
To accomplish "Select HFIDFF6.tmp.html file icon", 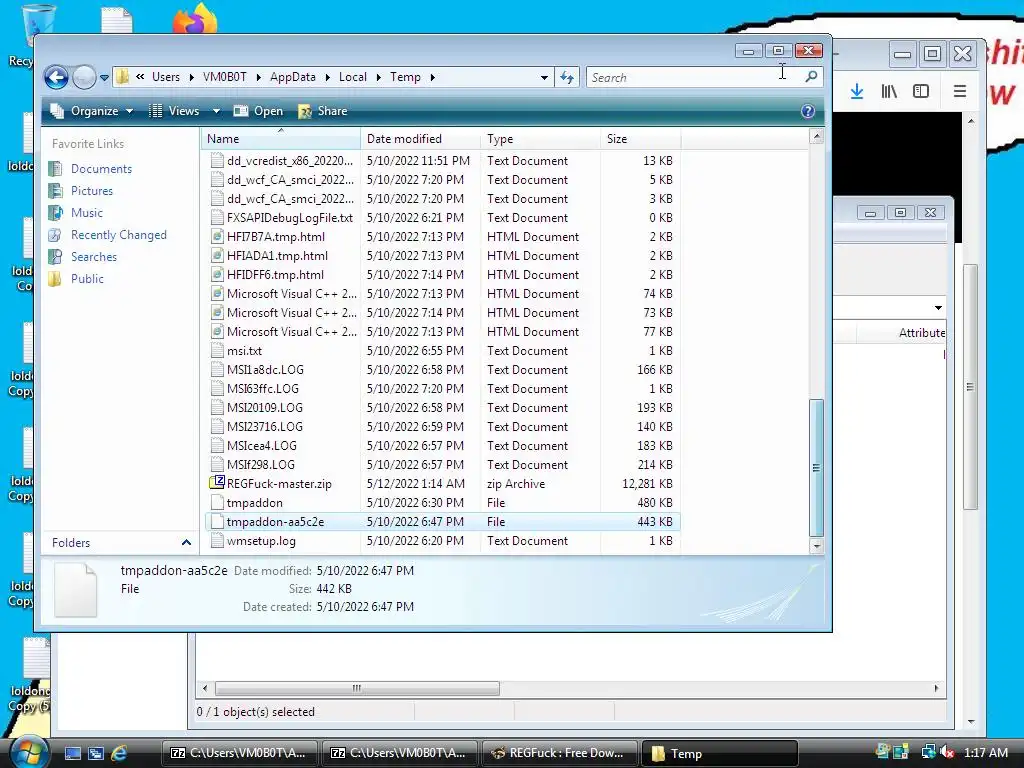I will 217,274.
